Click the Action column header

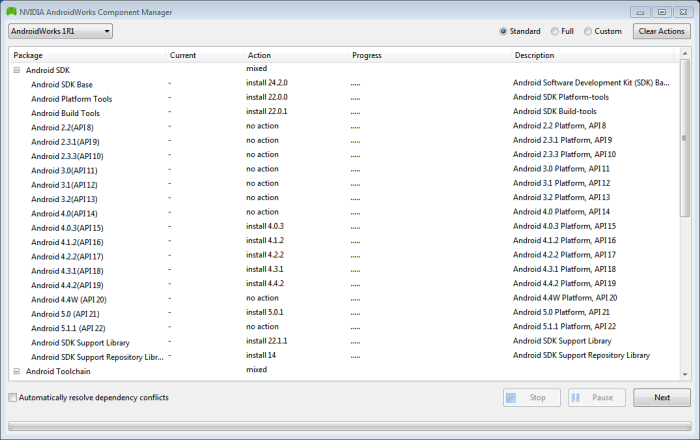(x=296, y=55)
